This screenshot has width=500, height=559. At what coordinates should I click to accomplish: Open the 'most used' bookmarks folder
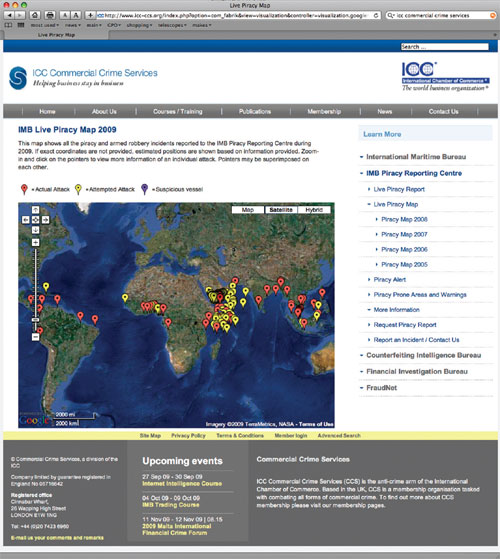(45, 25)
